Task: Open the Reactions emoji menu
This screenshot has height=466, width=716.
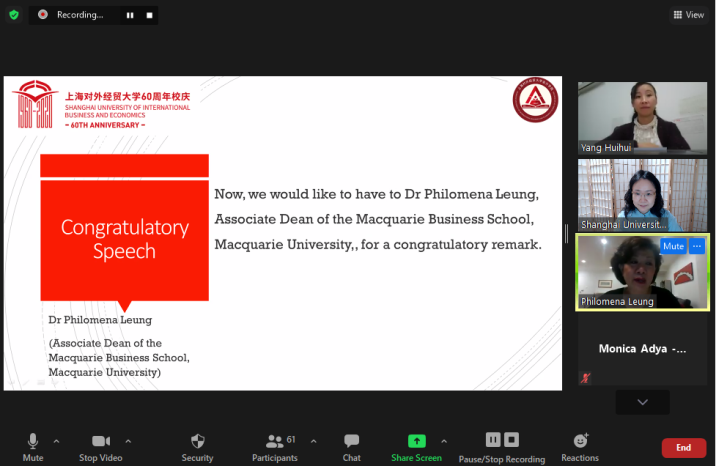Action: point(580,446)
